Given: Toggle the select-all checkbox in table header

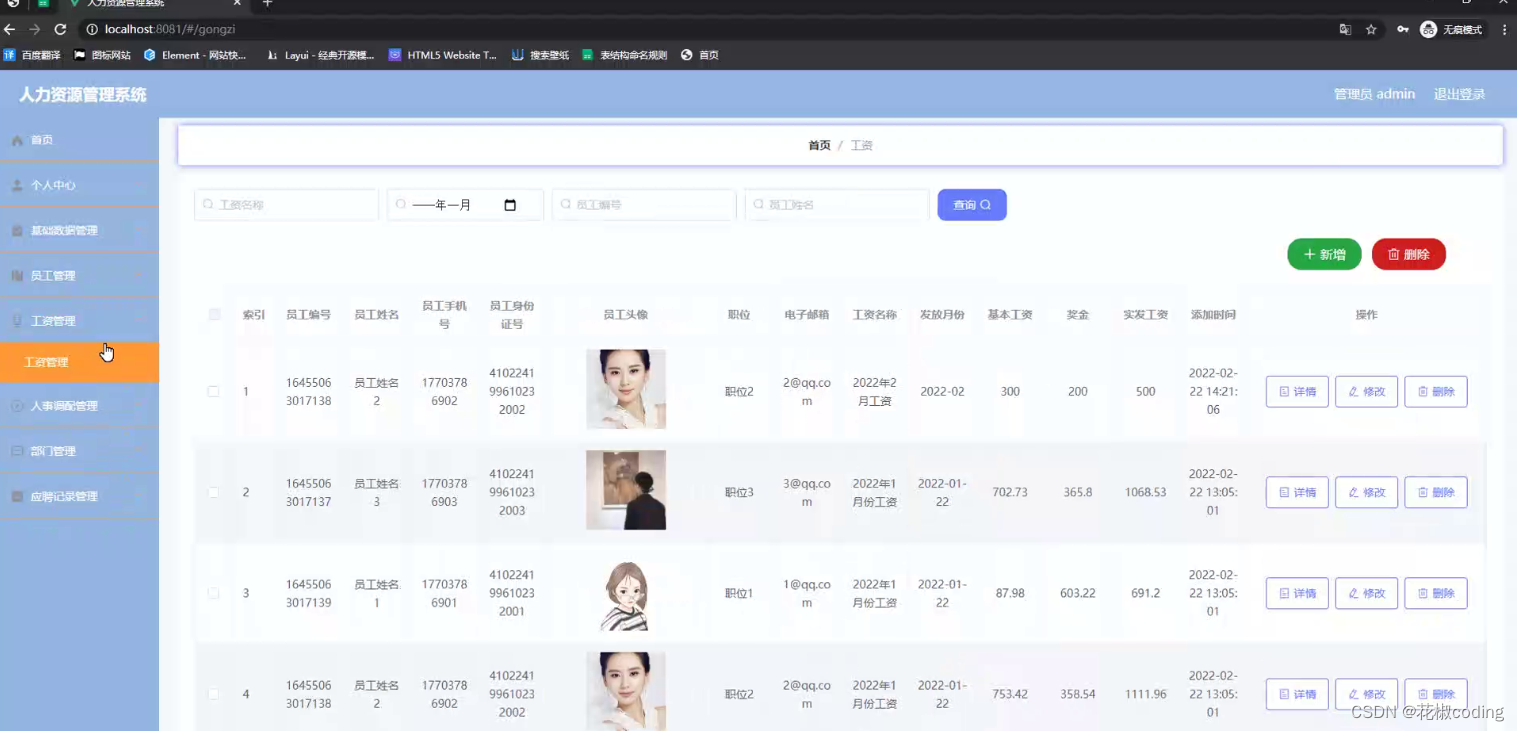Looking at the screenshot, I should click(x=214, y=314).
